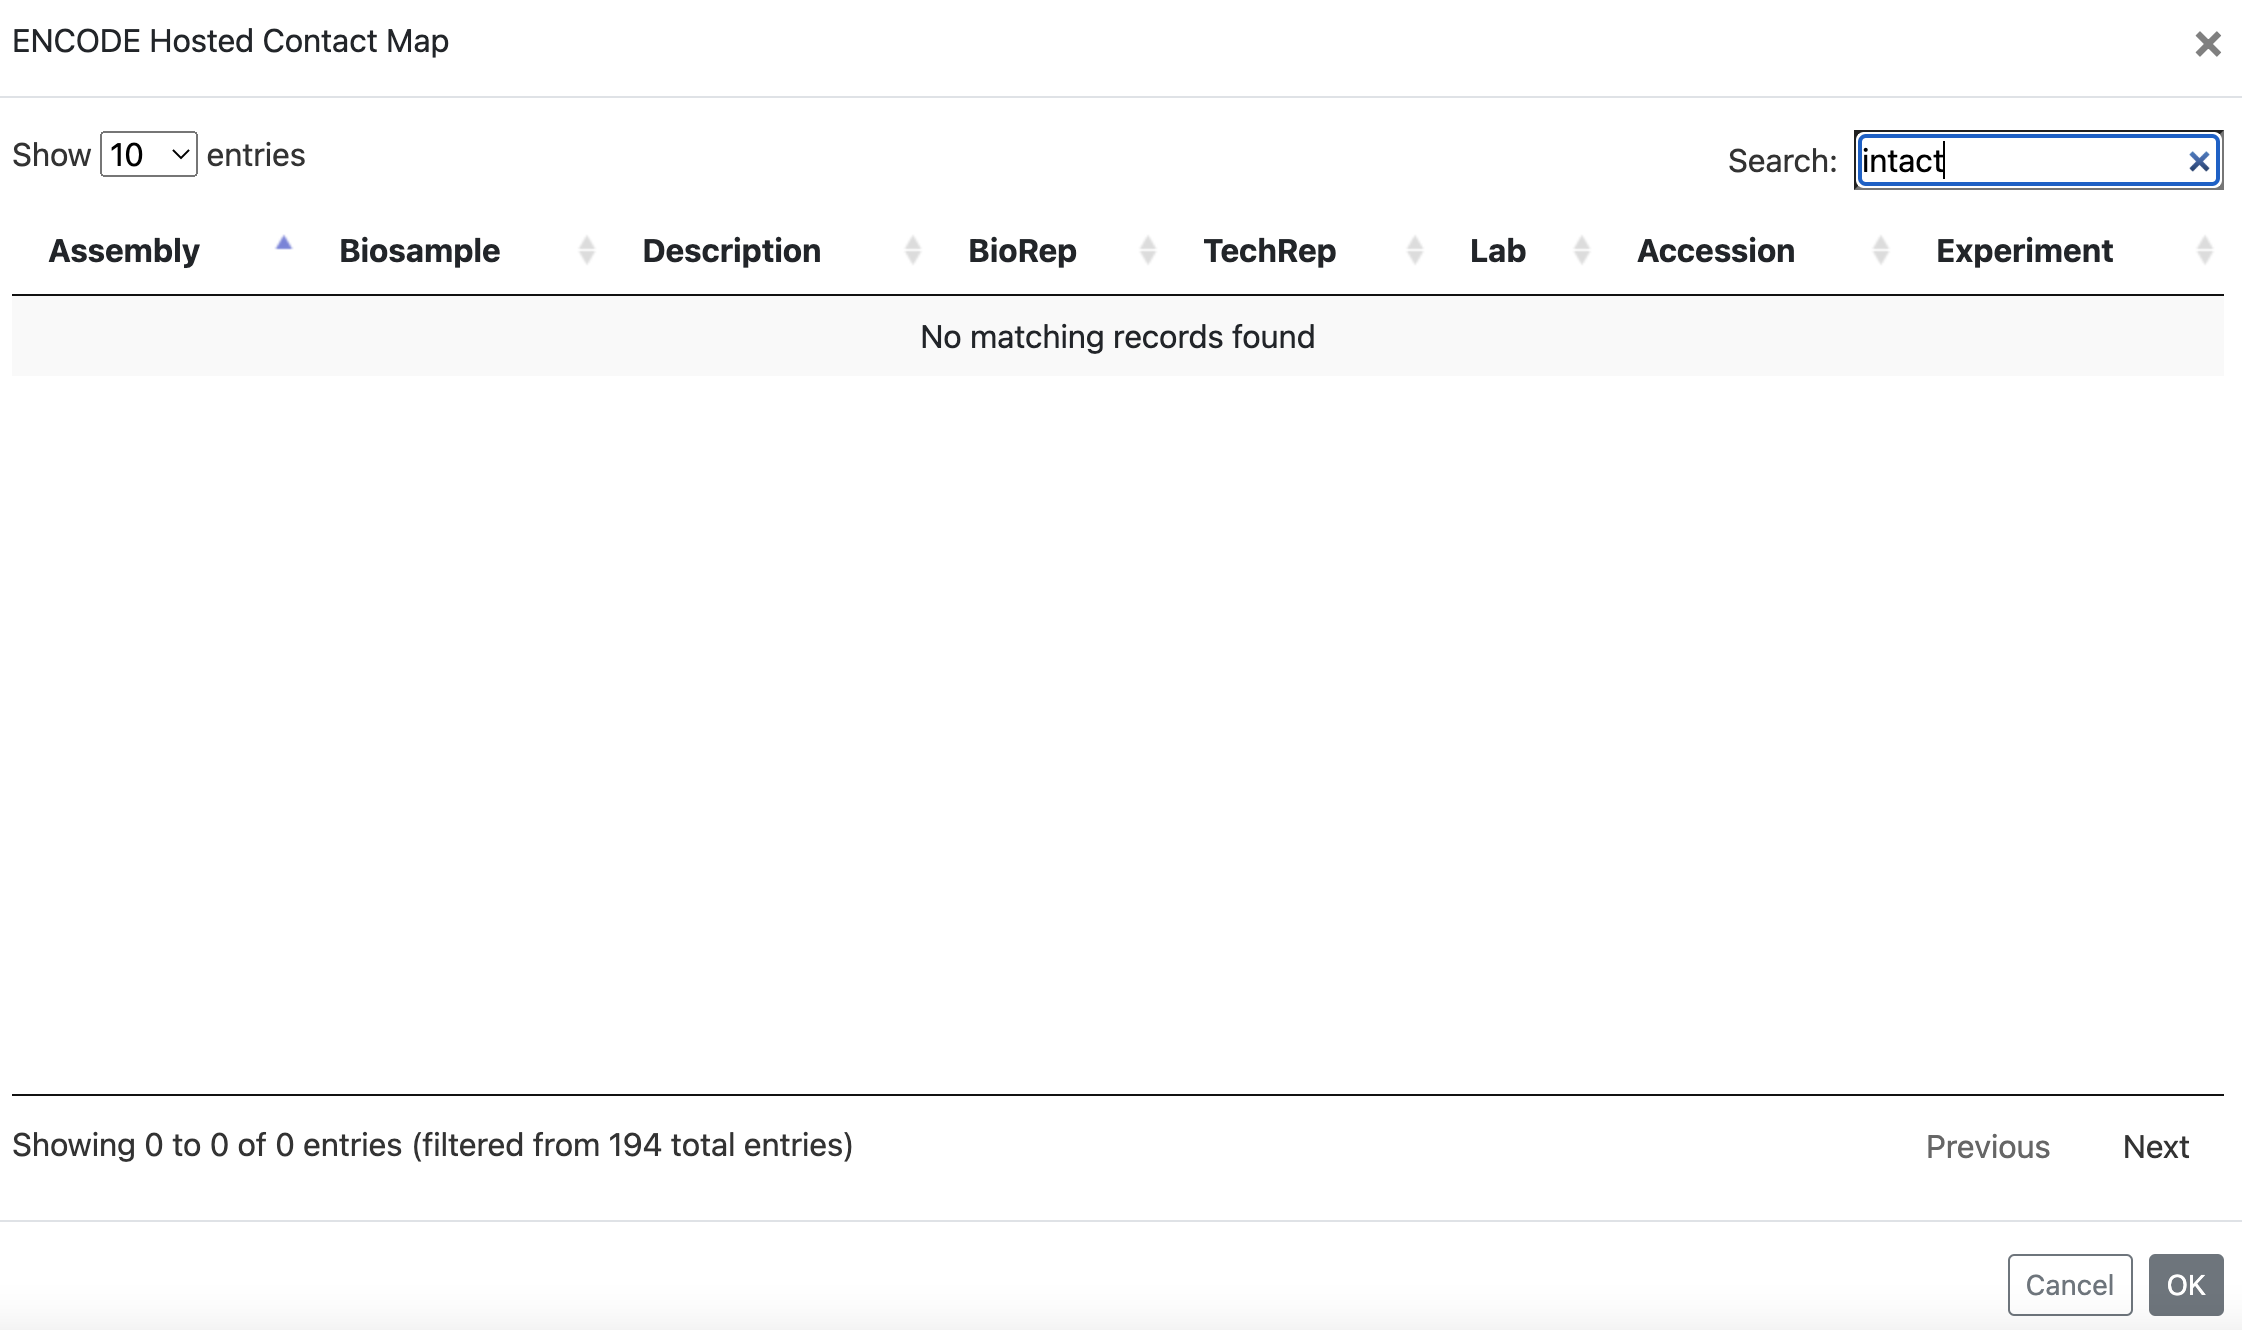Click the Lab column sort icon
This screenshot has width=2242, height=1330.
[x=1581, y=250]
